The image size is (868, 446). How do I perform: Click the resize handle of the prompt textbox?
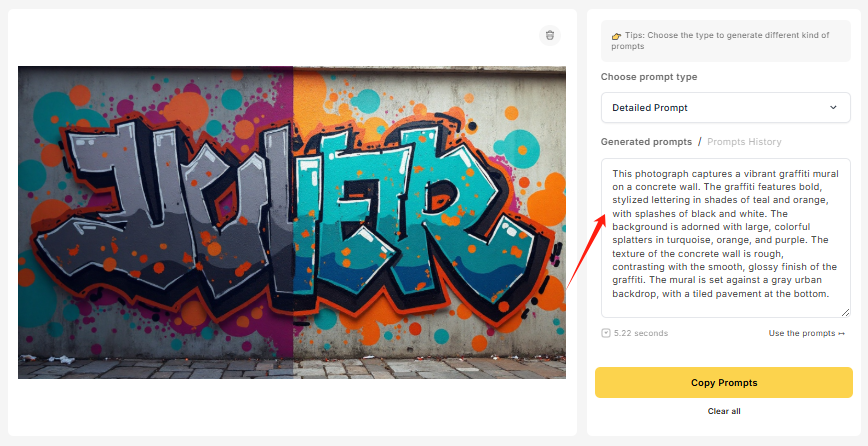pyautogui.click(x=846, y=314)
